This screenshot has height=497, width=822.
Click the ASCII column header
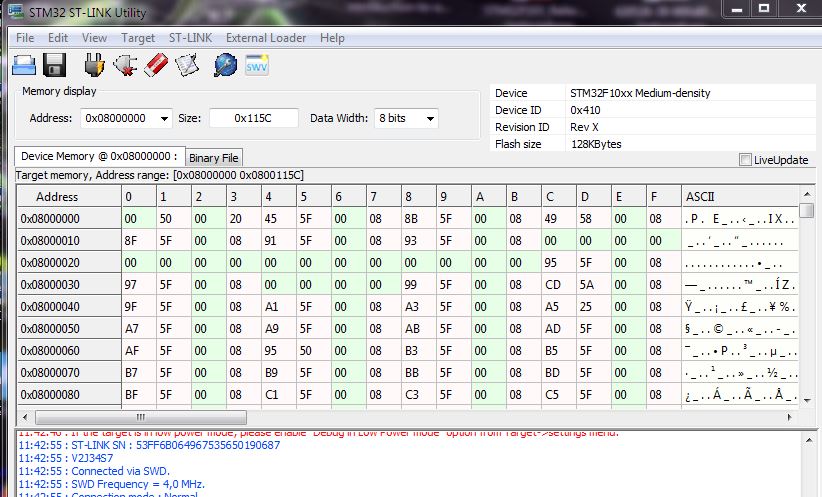tap(740, 197)
